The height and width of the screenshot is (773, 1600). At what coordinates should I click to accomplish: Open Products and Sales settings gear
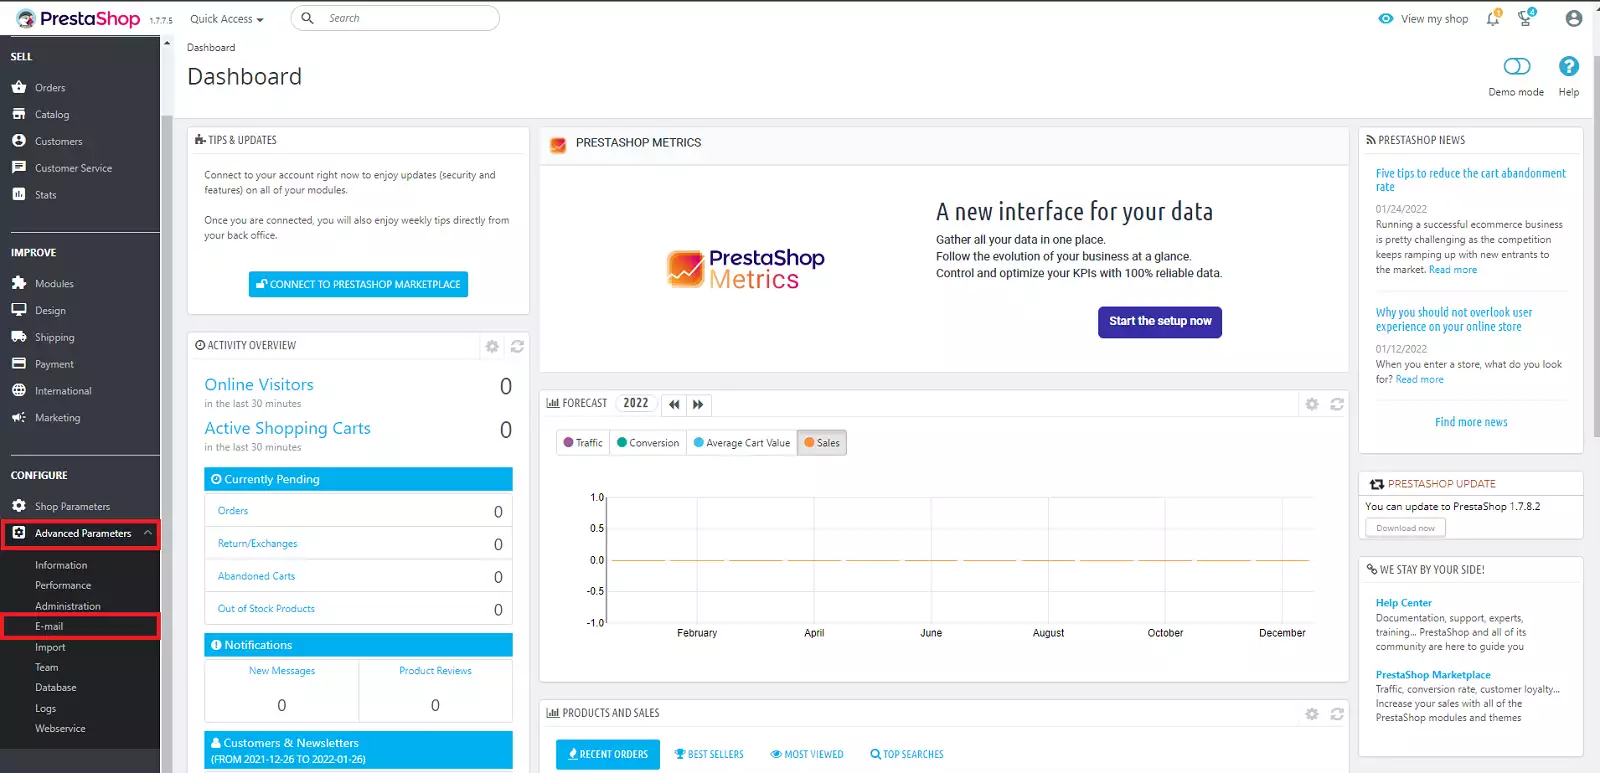1312,714
